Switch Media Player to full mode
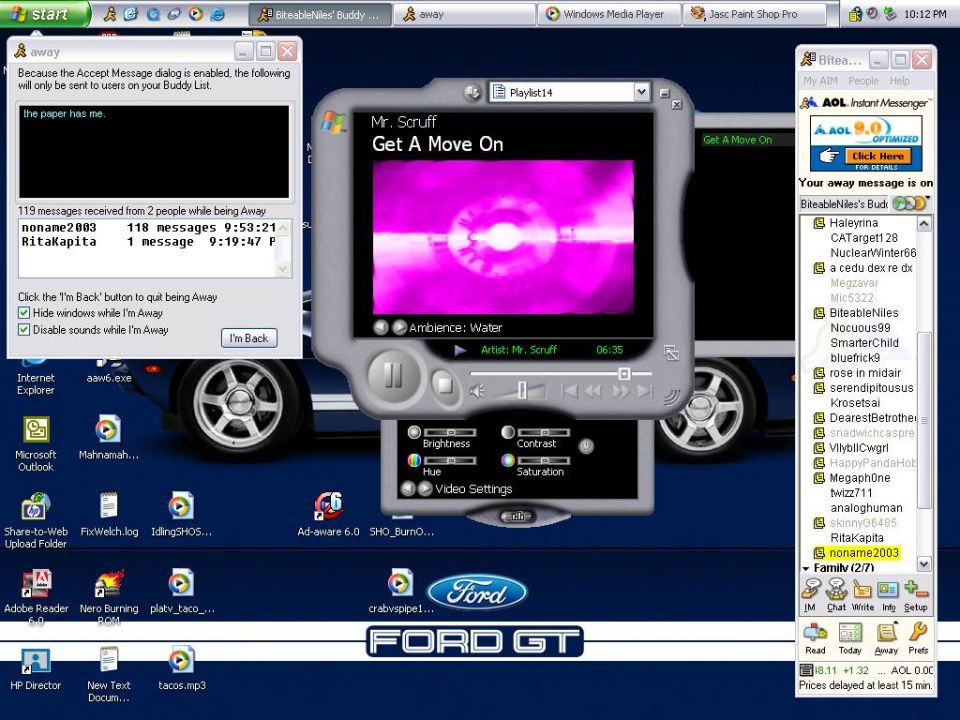The height and width of the screenshot is (720, 960). coord(671,353)
